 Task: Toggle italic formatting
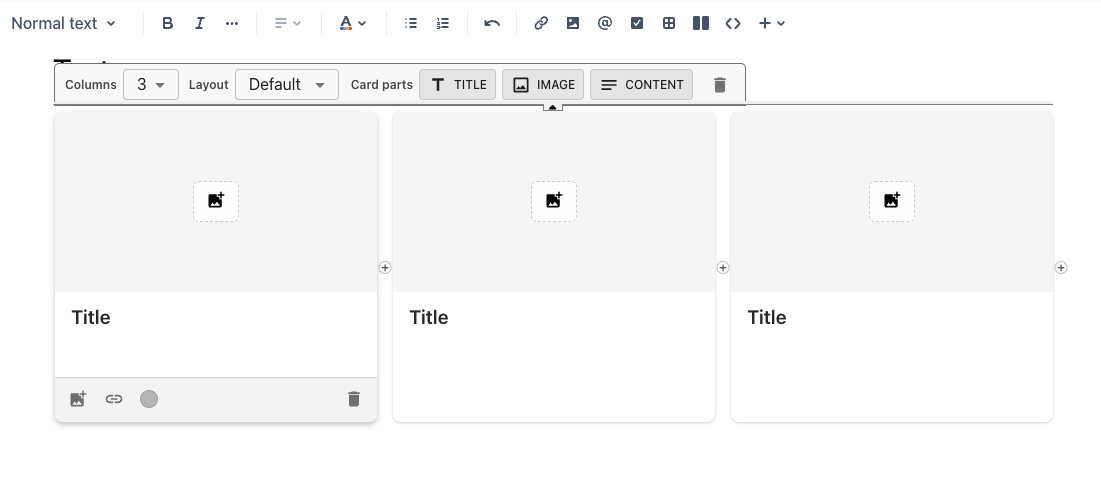200,23
